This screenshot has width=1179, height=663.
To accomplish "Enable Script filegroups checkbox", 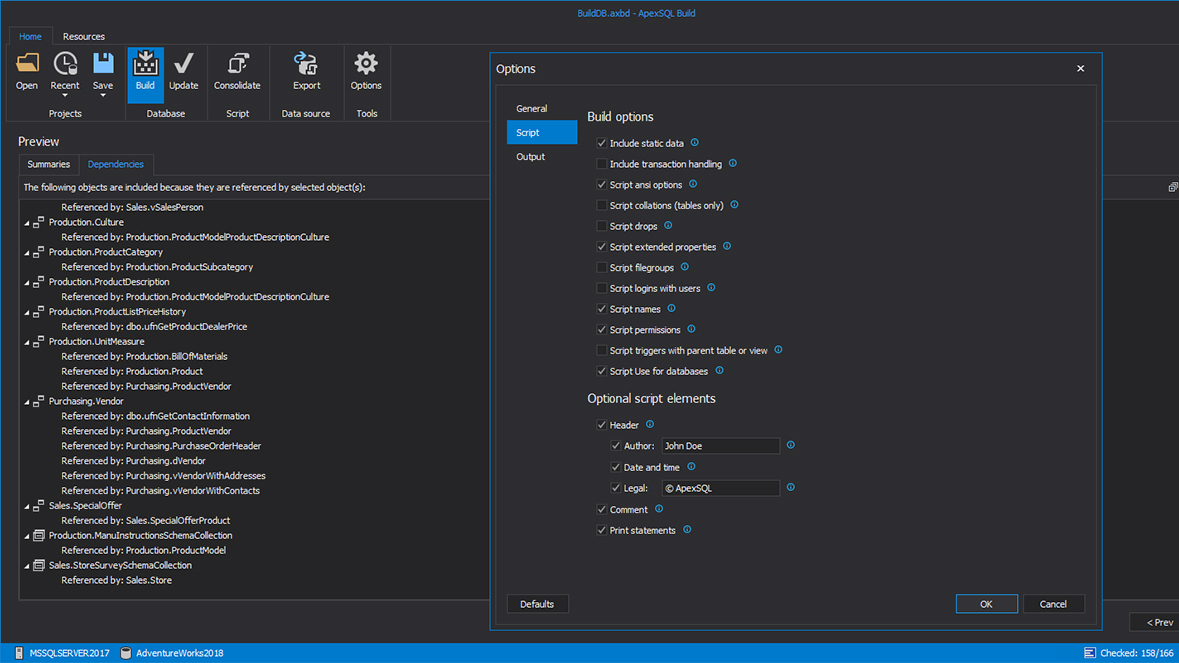I will point(602,267).
